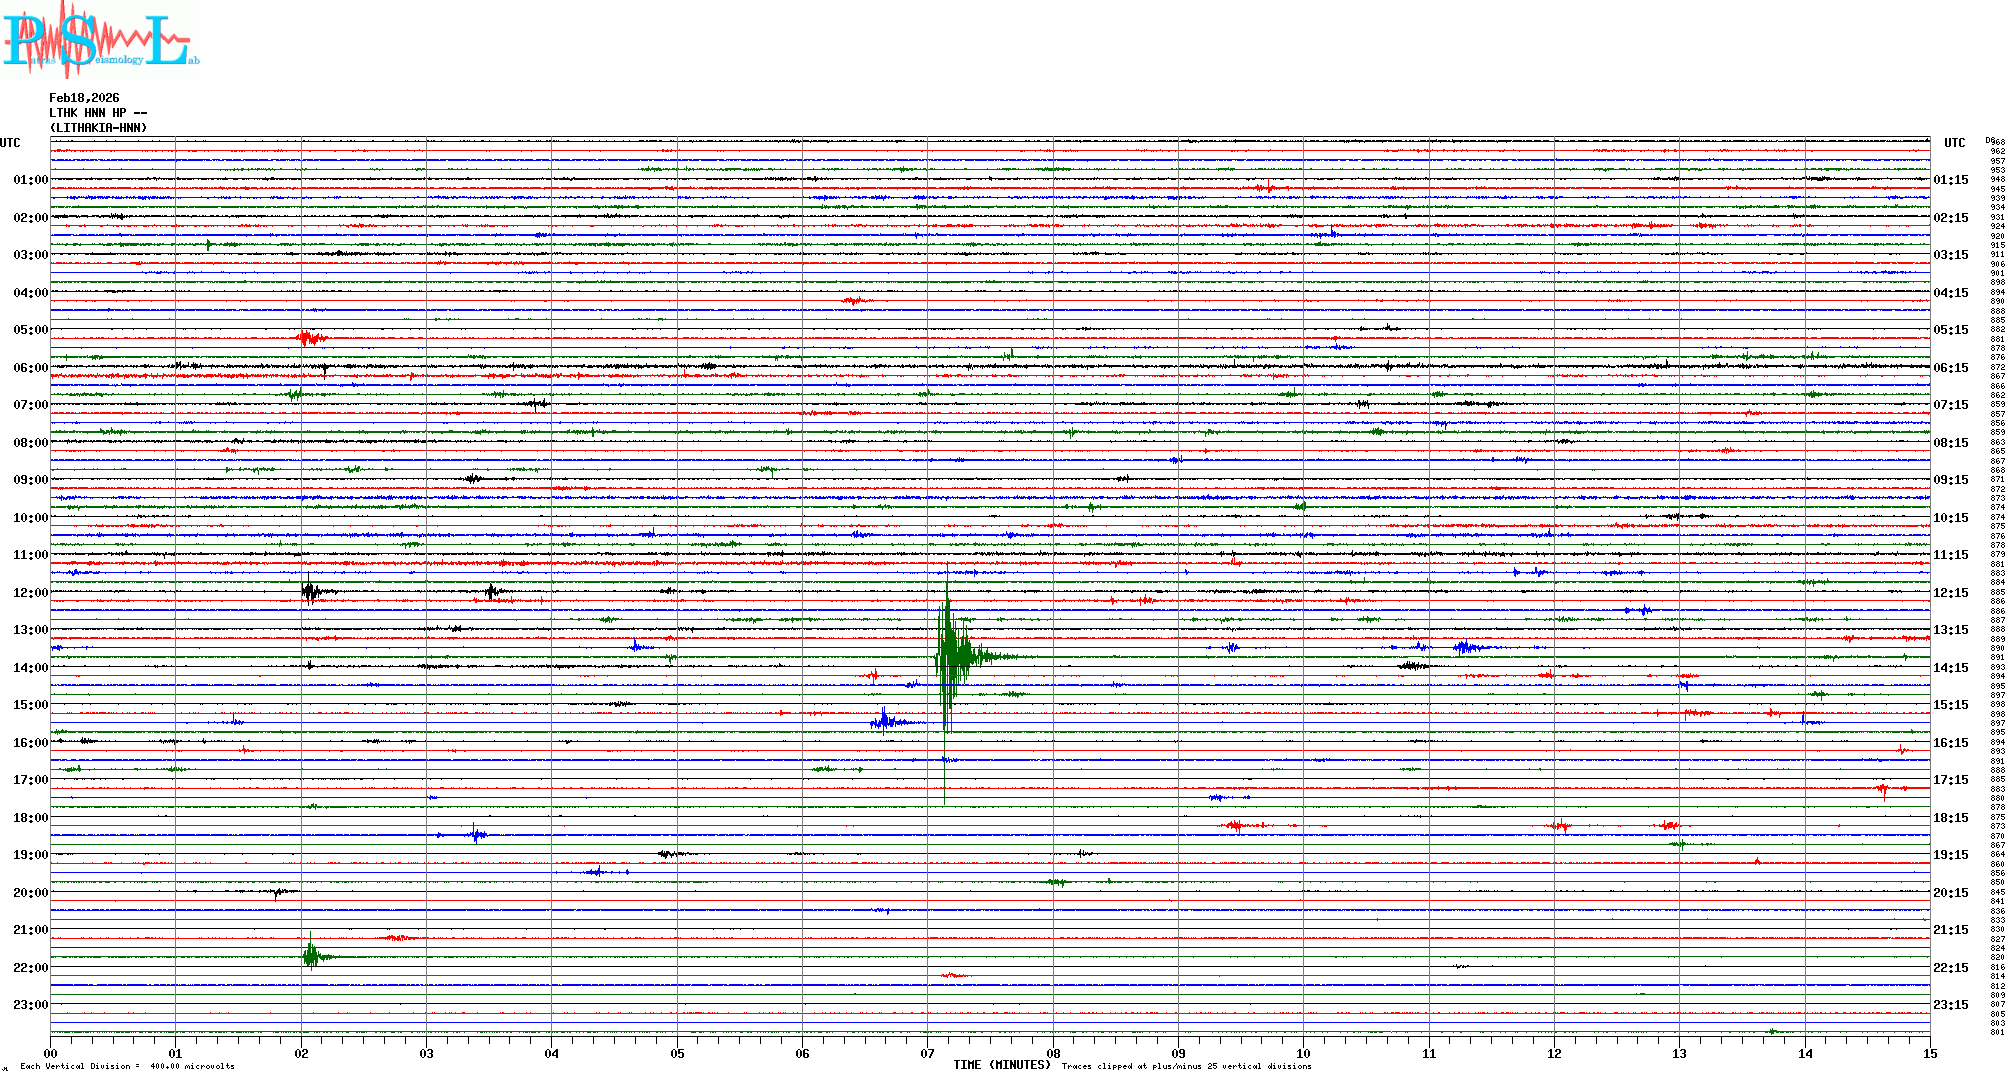Viewport: 2010px width, 1080px height.
Task: Click the (LITHAKIA-HNN) station name
Action: pos(98,128)
